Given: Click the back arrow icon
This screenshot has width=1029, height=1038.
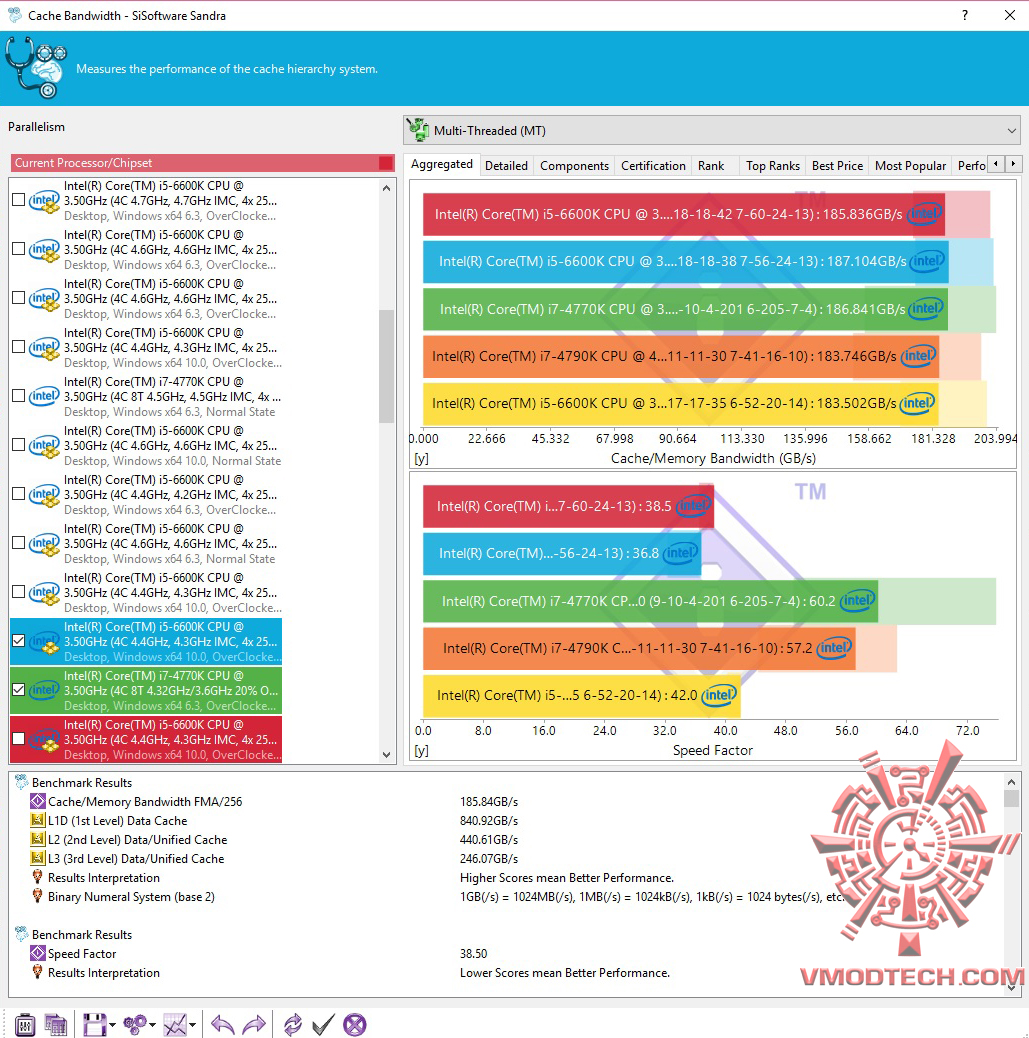Looking at the screenshot, I should tap(222, 1025).
